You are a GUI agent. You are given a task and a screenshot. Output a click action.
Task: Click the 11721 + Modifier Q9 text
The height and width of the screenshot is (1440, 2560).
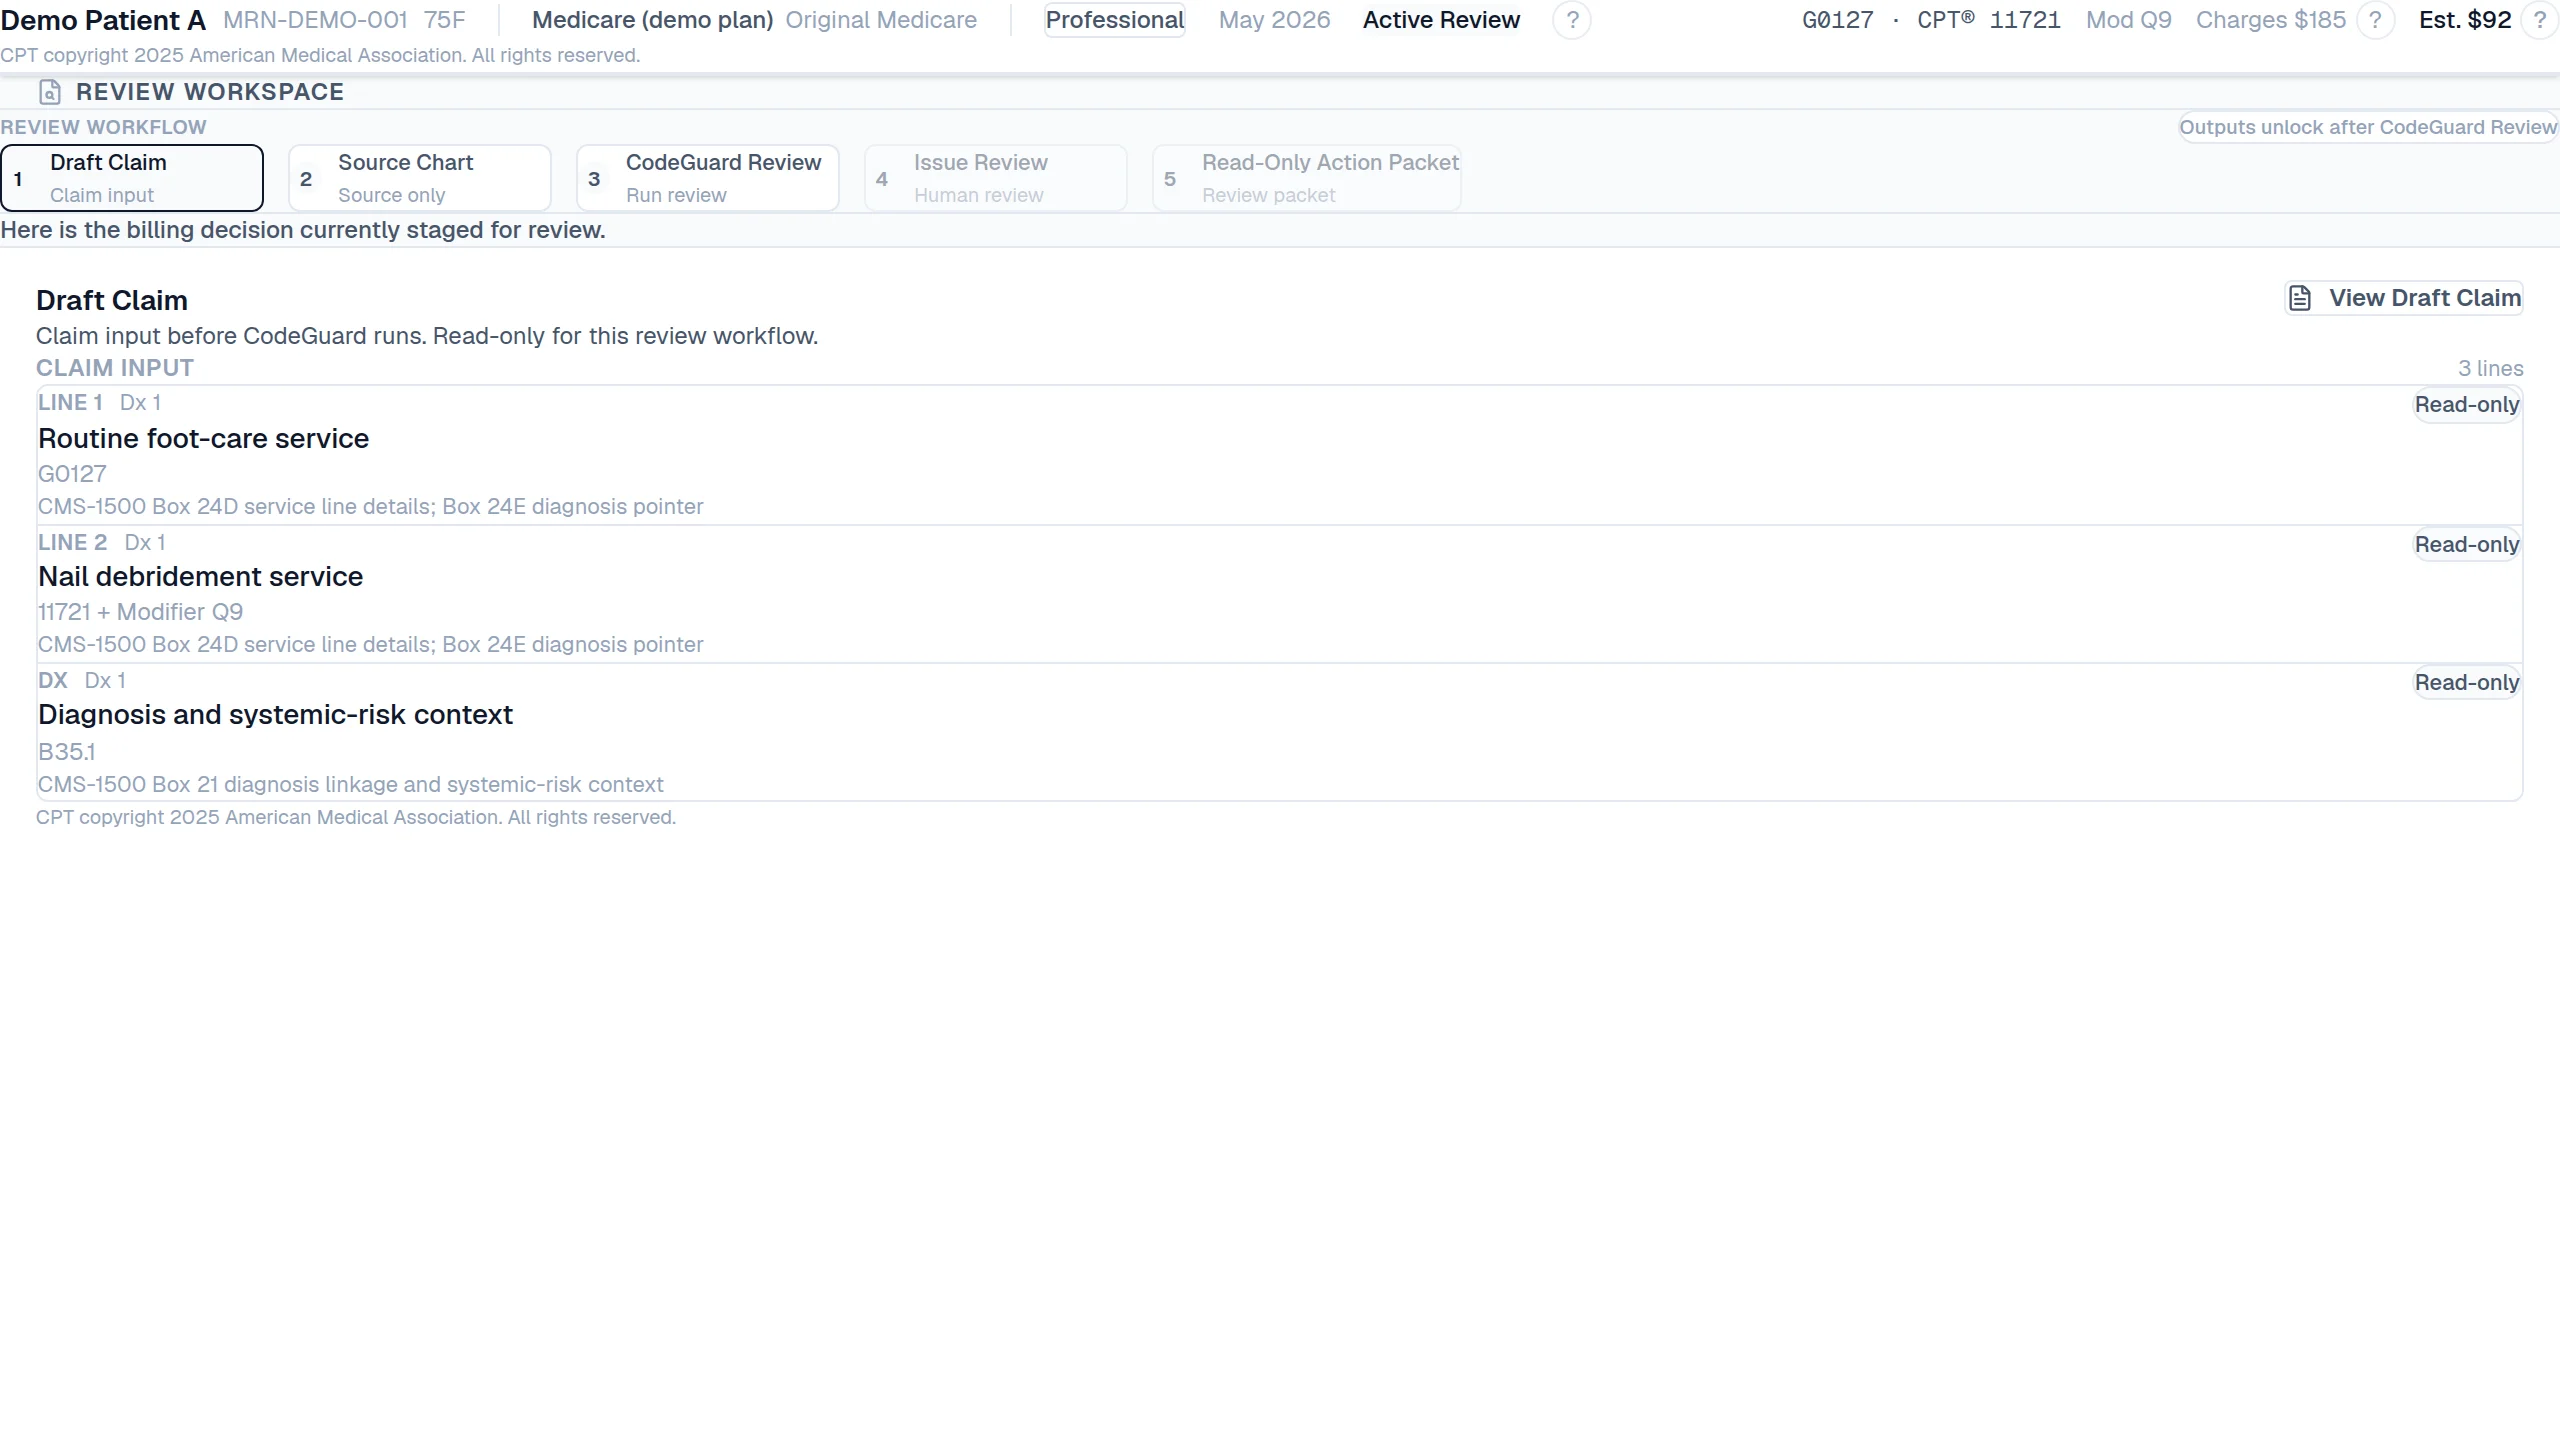tap(141, 612)
